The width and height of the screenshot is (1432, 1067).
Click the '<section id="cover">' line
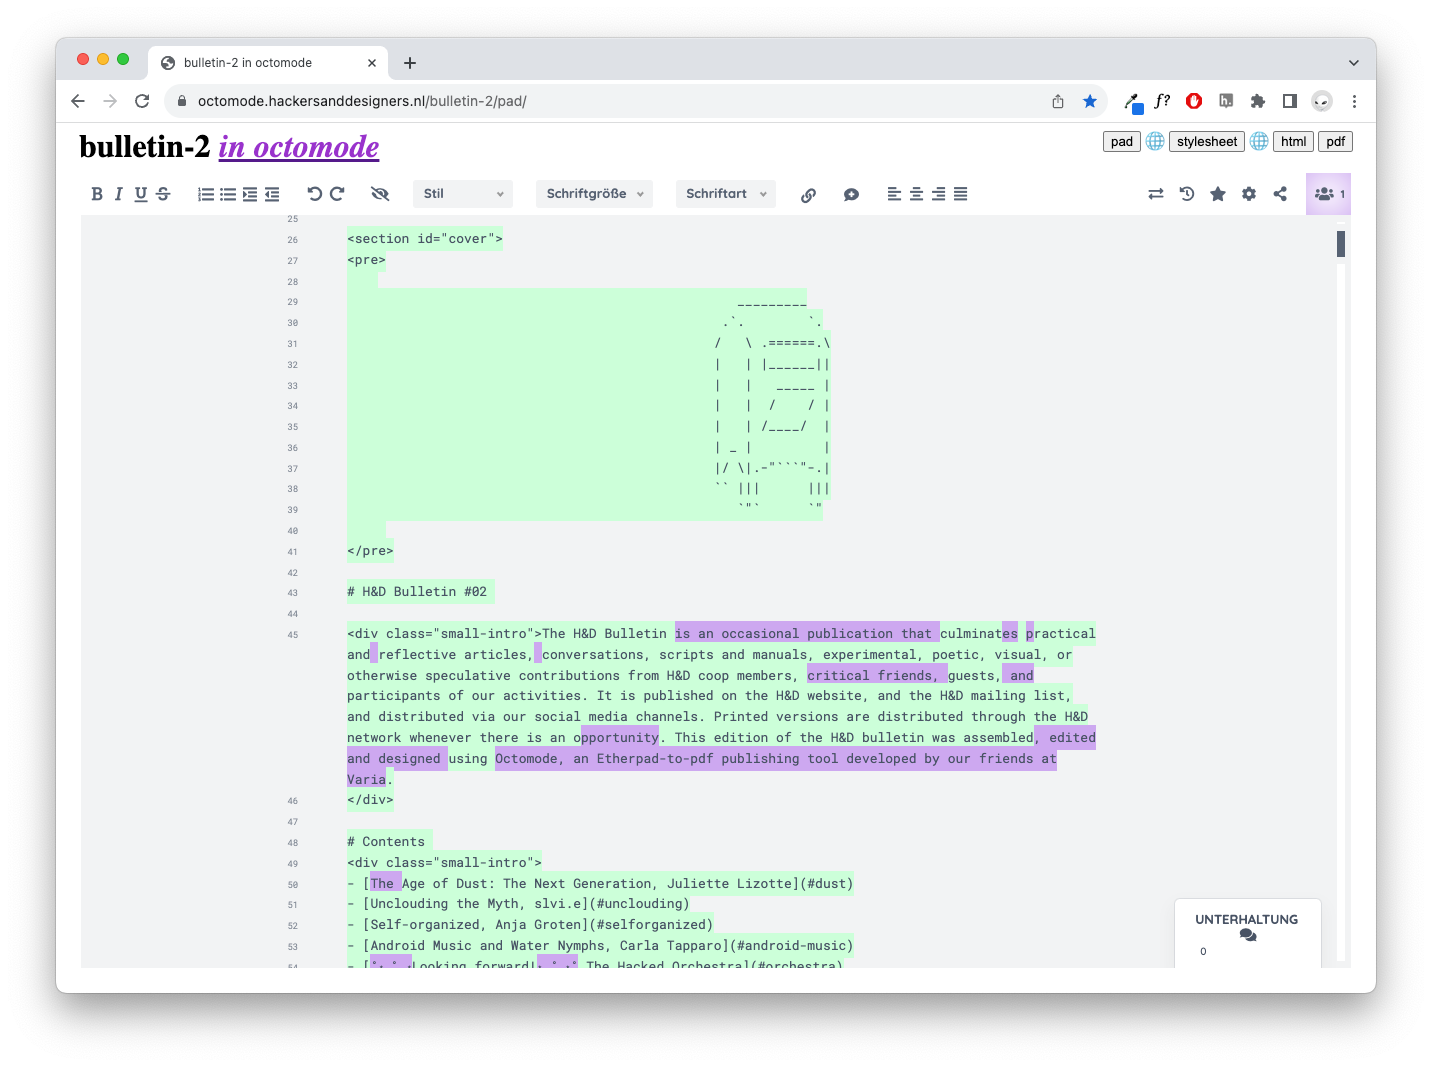[x=425, y=239]
